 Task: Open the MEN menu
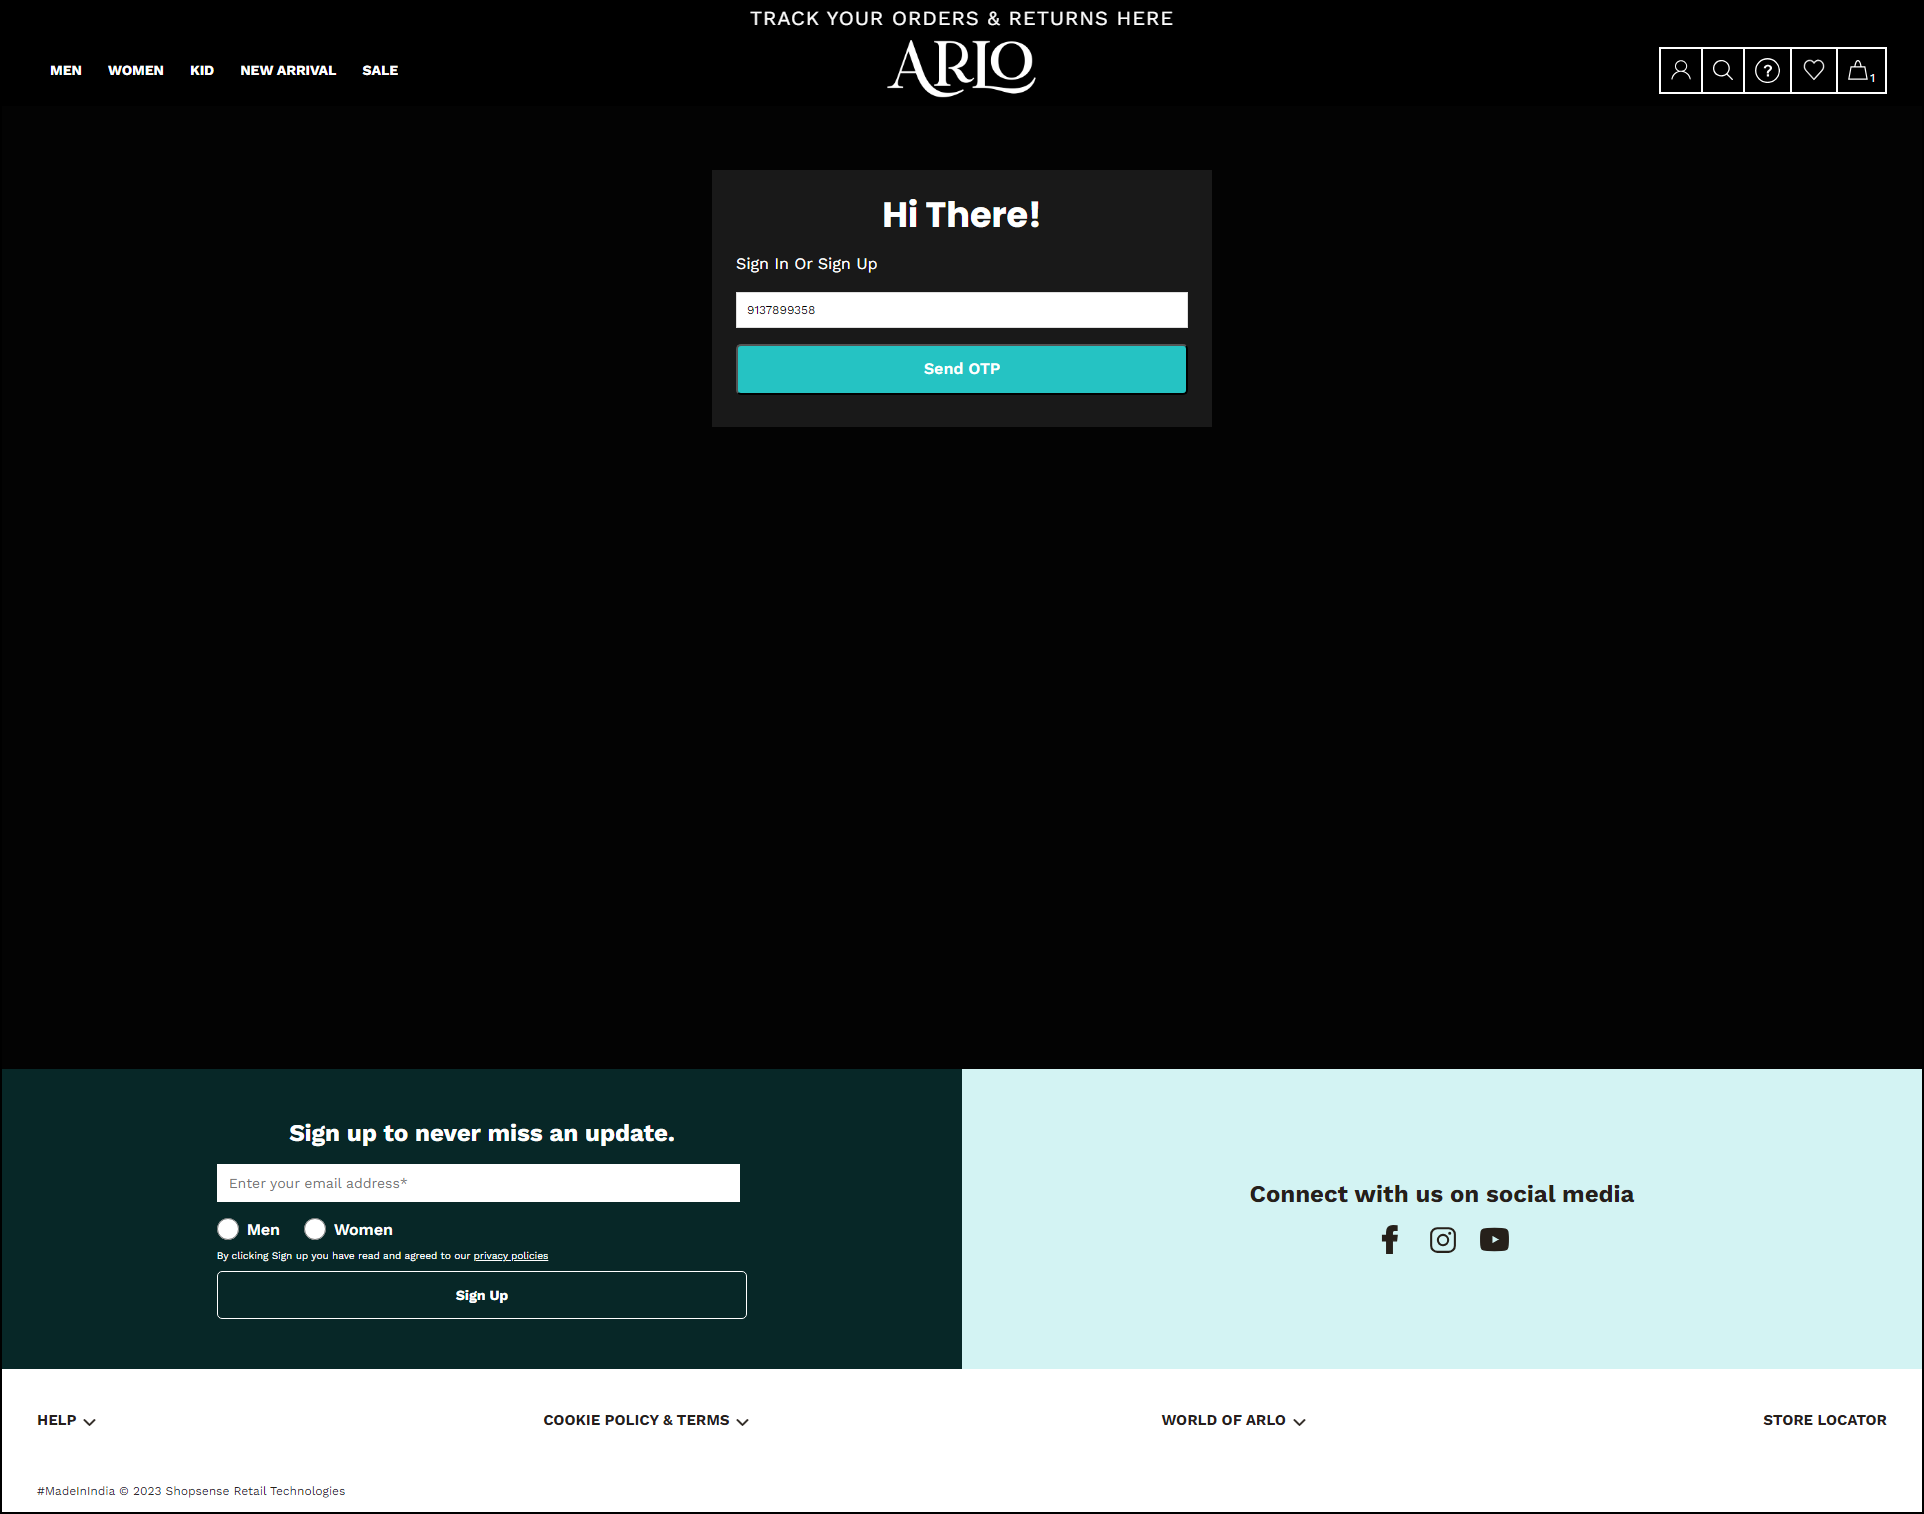(x=66, y=70)
